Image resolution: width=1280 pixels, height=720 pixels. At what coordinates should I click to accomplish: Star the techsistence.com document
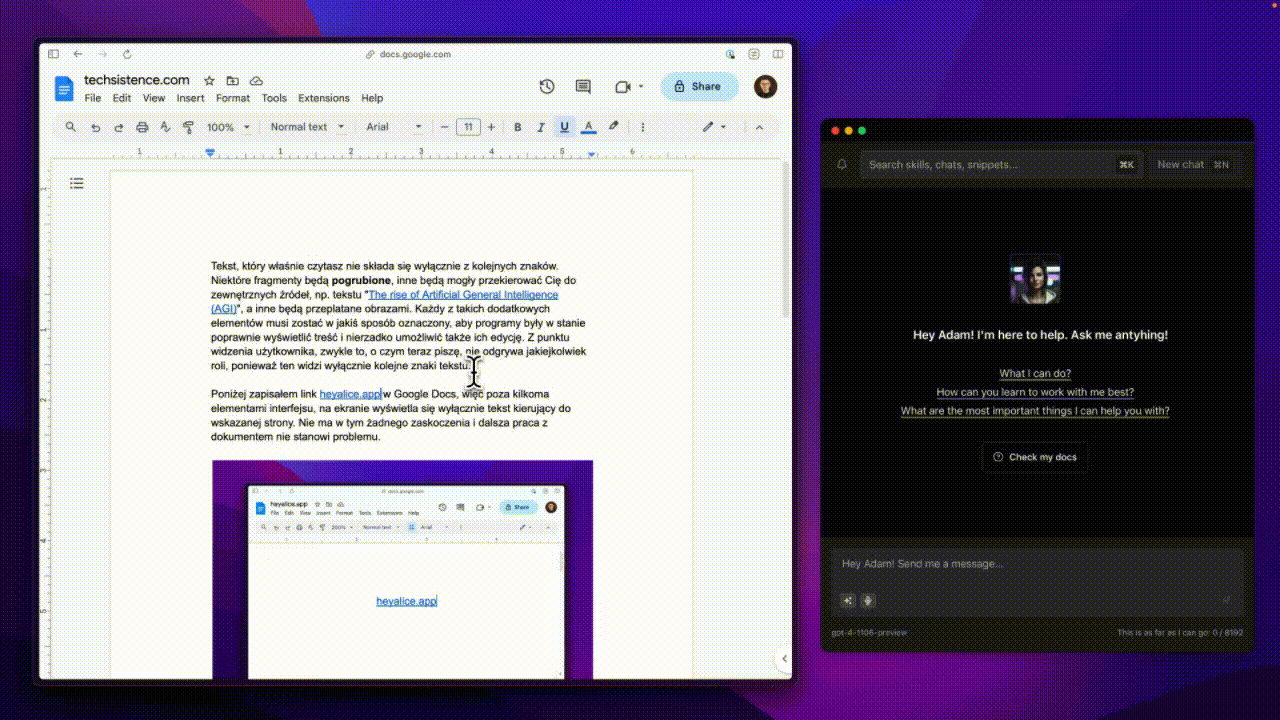pyautogui.click(x=209, y=80)
